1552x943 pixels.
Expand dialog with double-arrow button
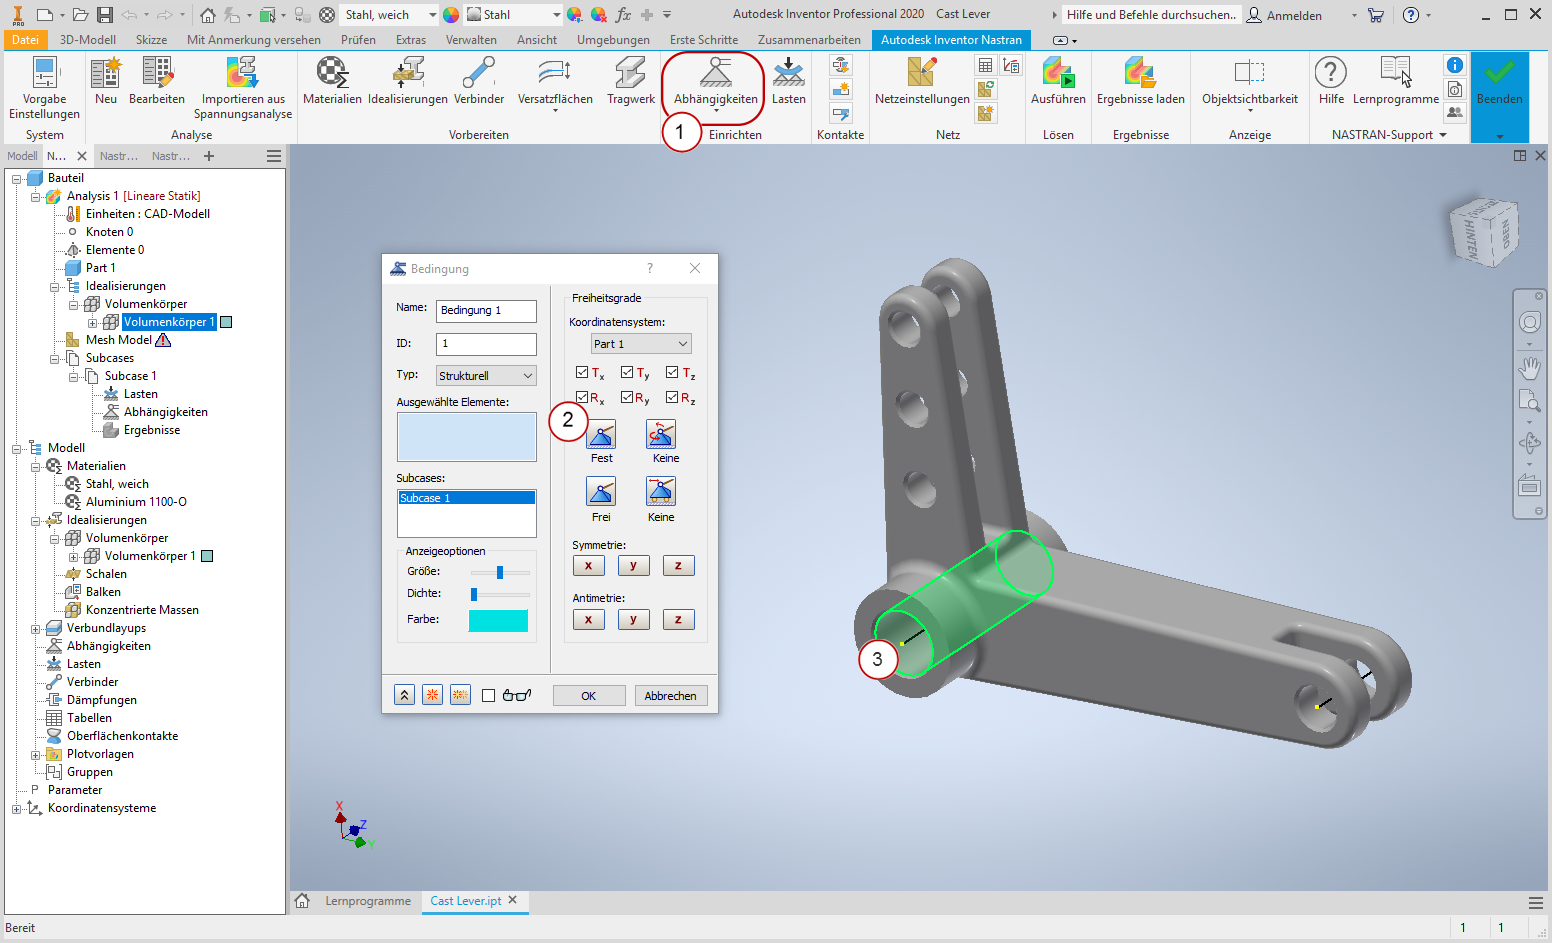click(x=404, y=695)
